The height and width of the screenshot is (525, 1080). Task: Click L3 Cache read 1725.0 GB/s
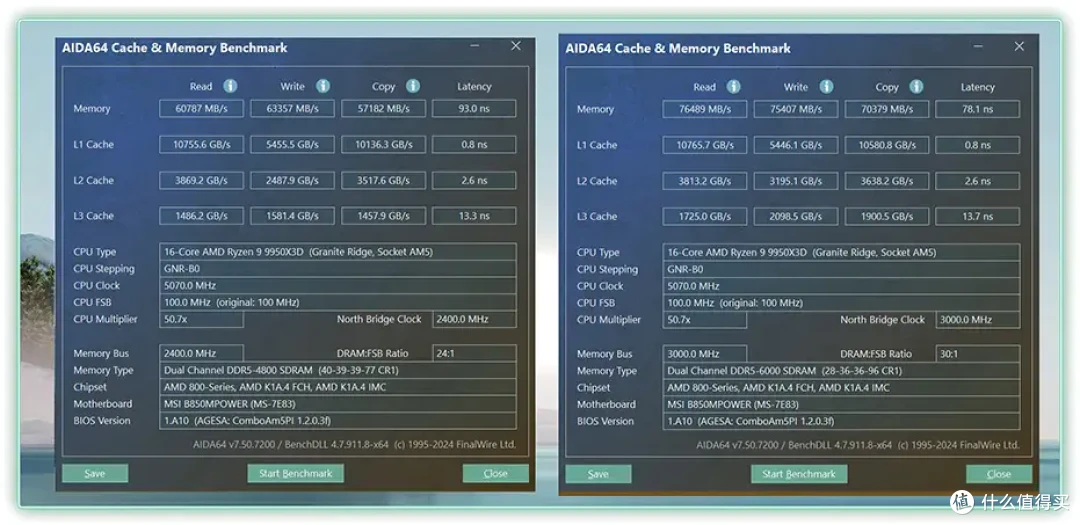pos(705,216)
